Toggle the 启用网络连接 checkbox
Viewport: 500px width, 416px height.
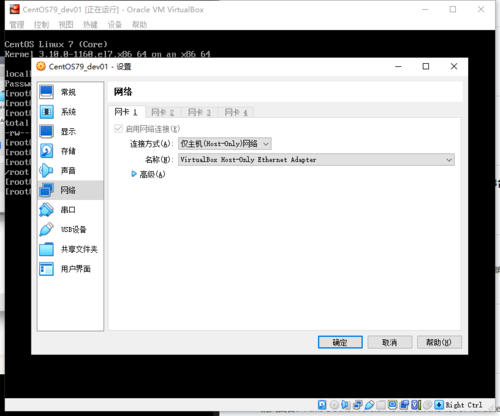(118, 129)
